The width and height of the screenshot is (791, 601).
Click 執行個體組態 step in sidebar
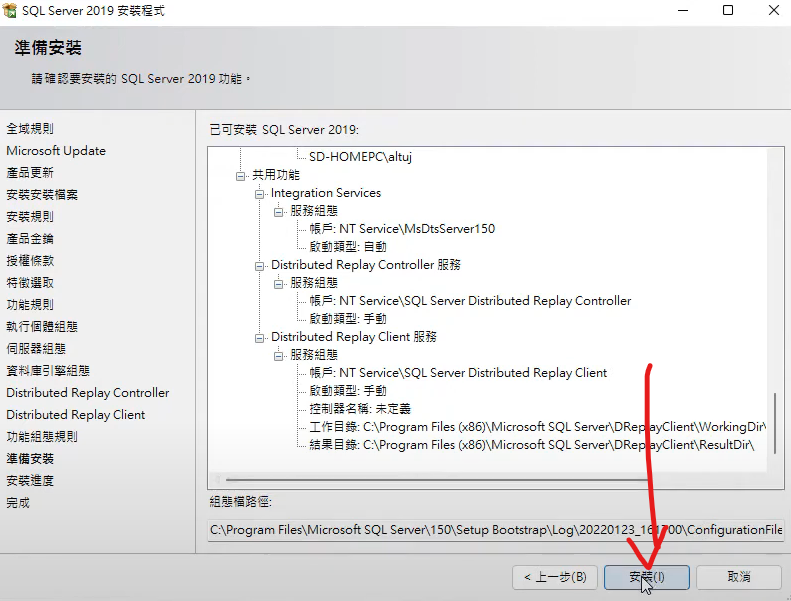[x=42, y=327]
